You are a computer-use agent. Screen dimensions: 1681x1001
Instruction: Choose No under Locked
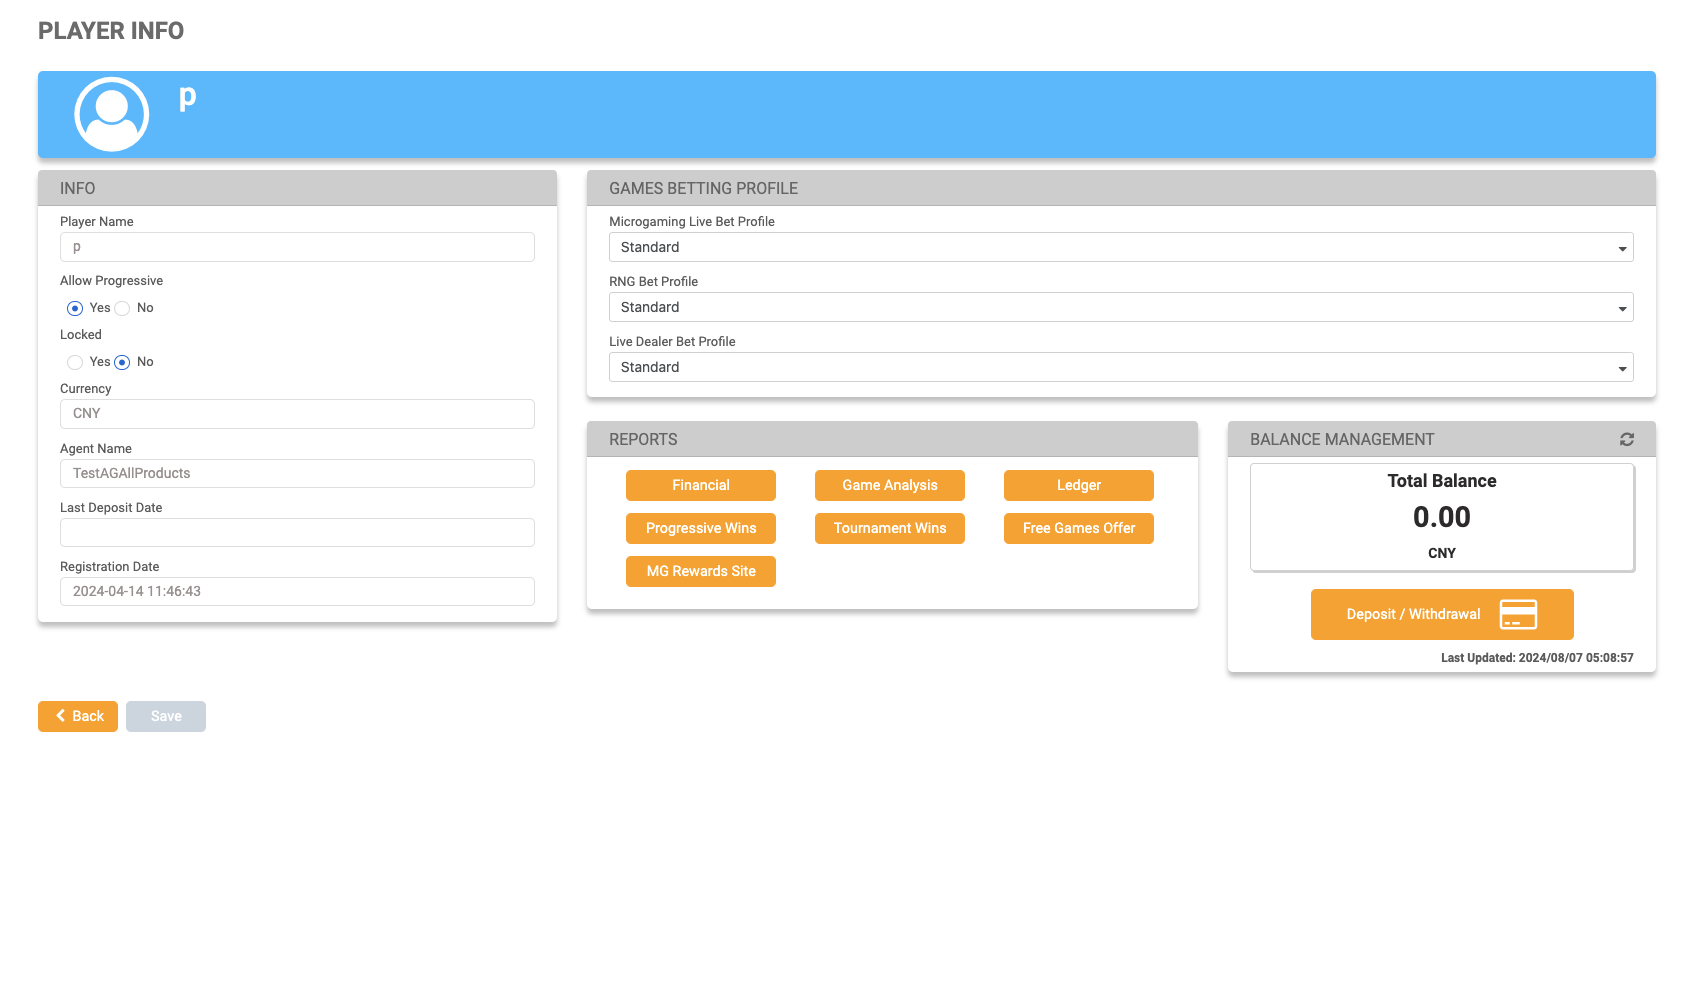click(123, 362)
